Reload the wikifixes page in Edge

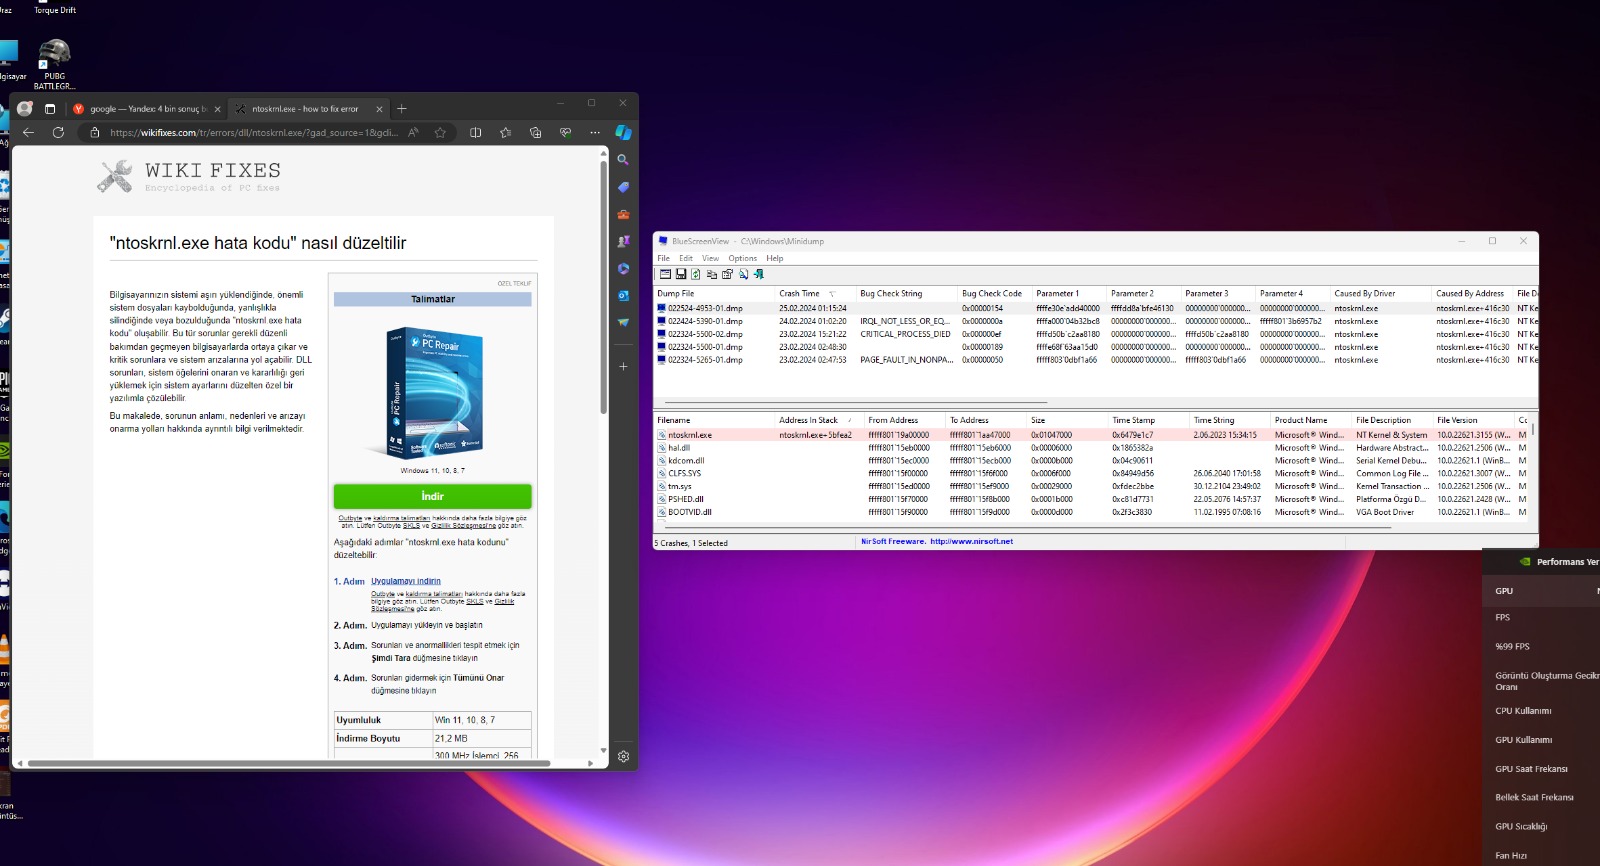tap(58, 132)
